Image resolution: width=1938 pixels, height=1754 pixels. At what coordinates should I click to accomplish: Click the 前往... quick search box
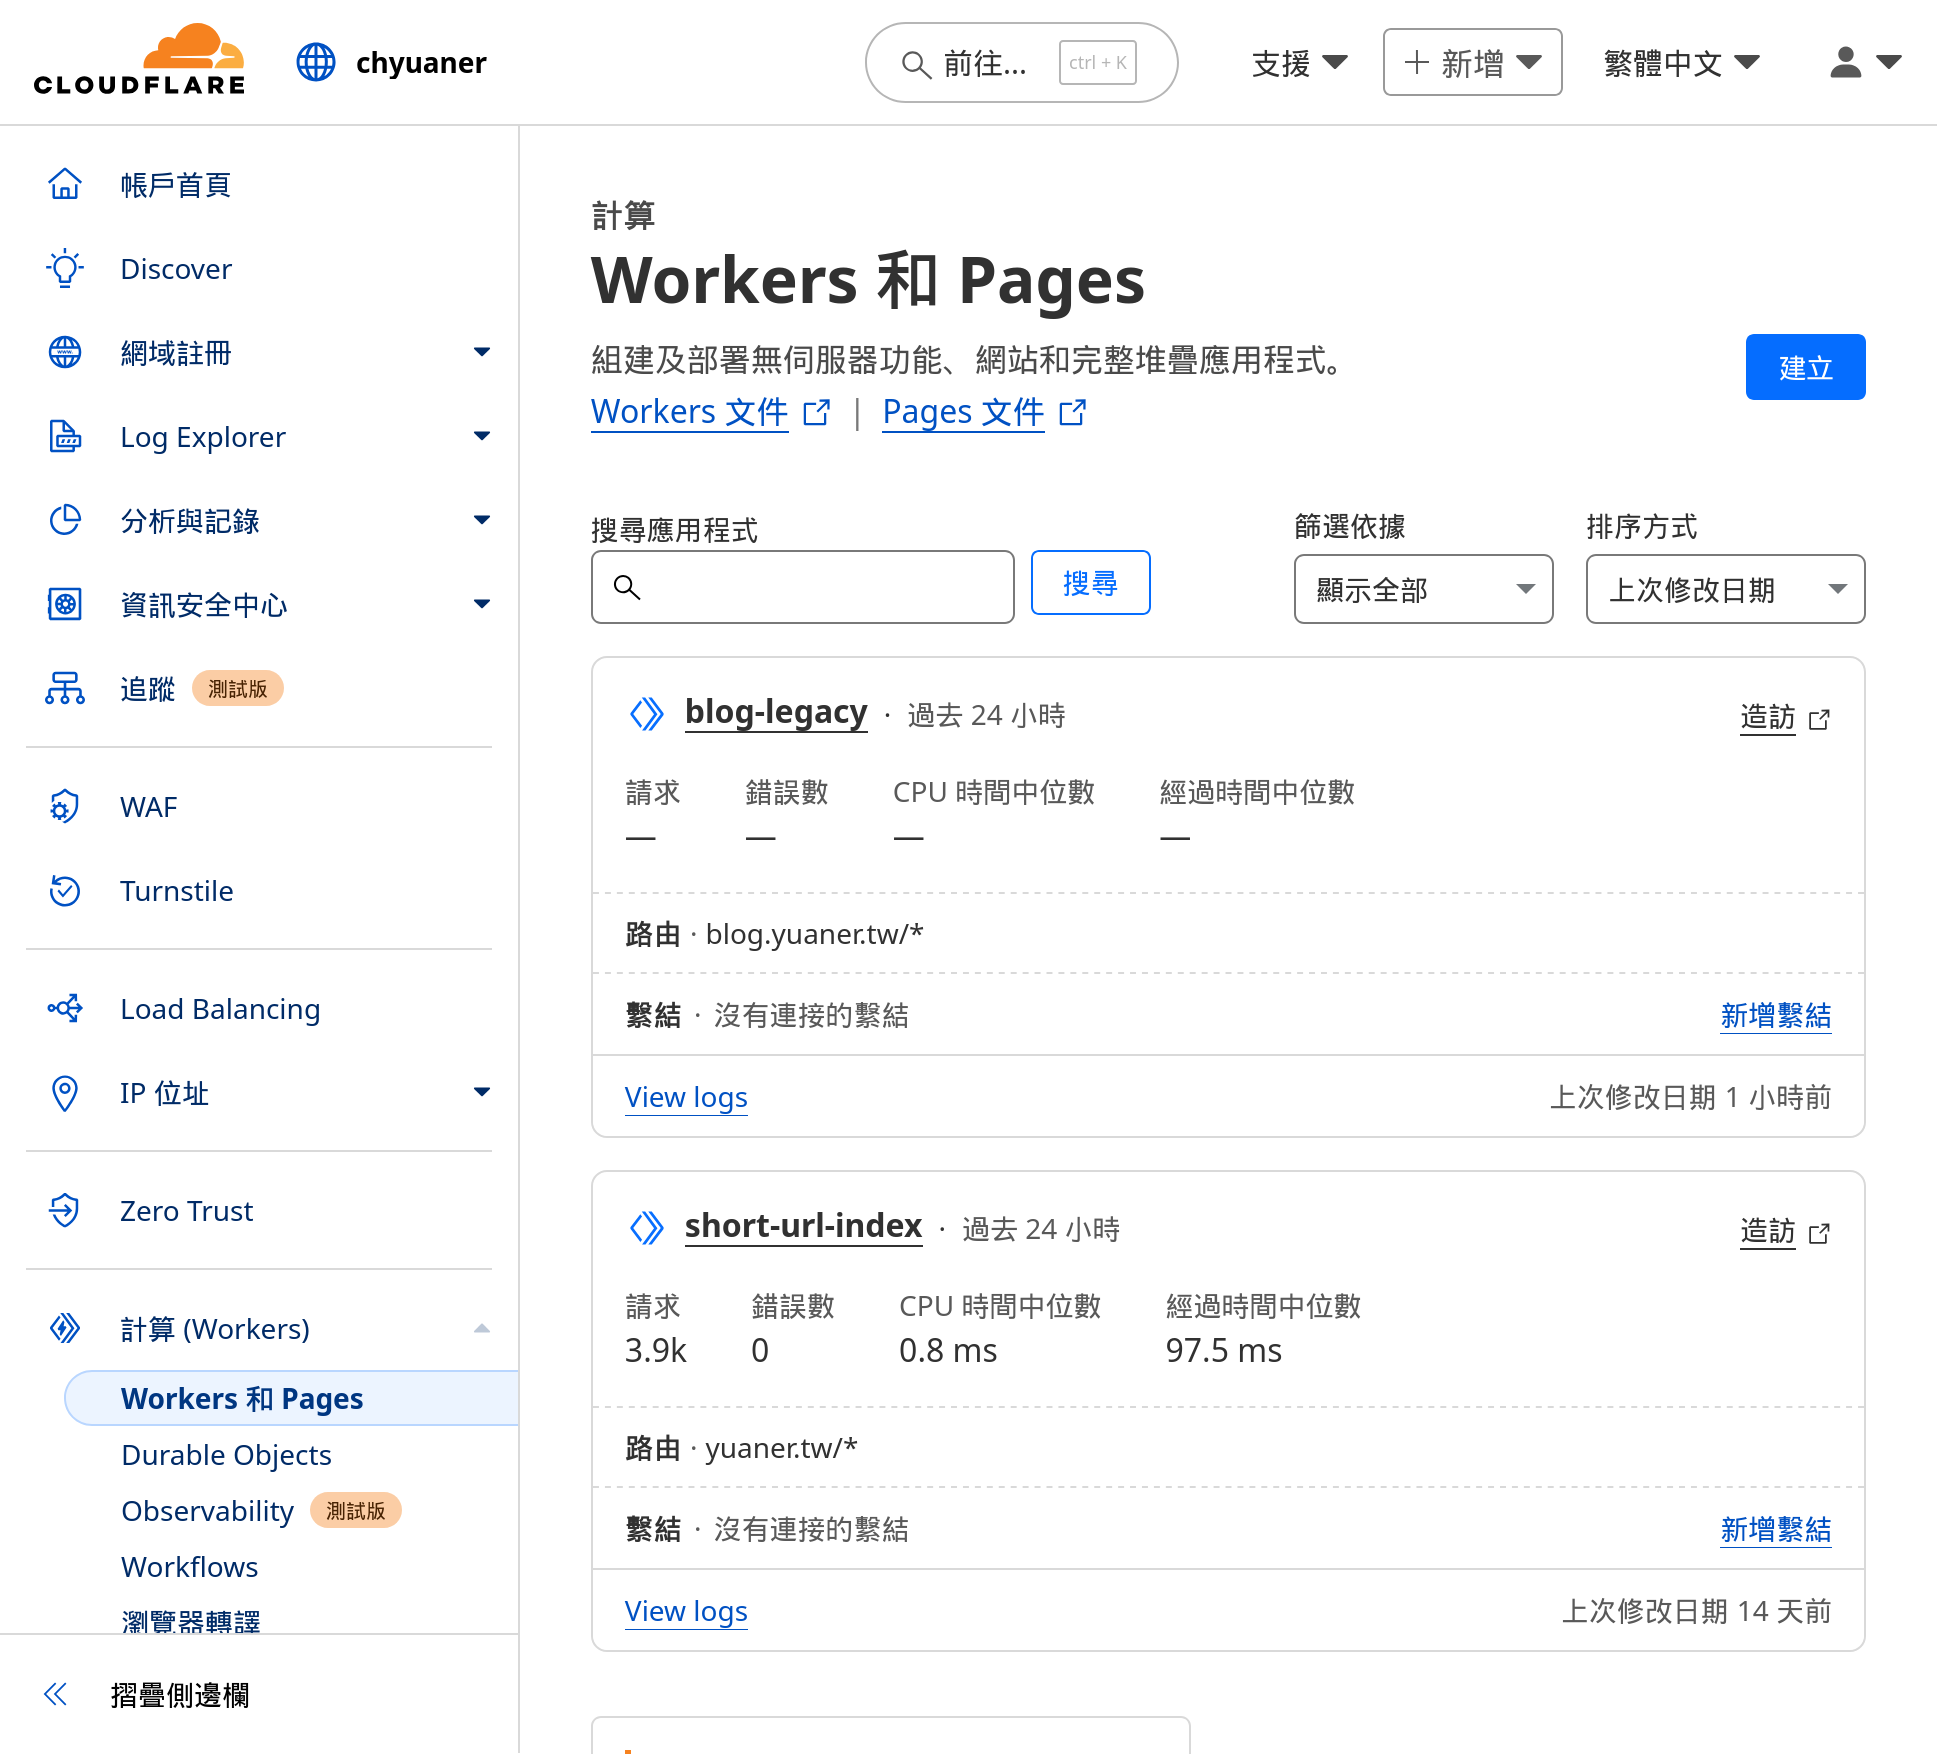1021,63
